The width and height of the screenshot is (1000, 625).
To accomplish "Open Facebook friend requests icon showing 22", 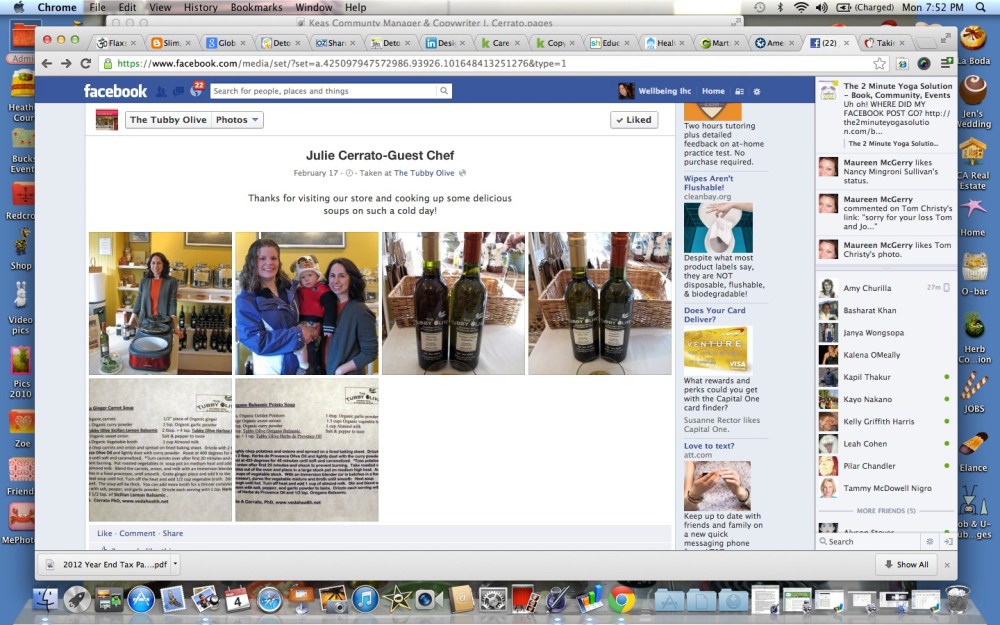I will click(196, 91).
